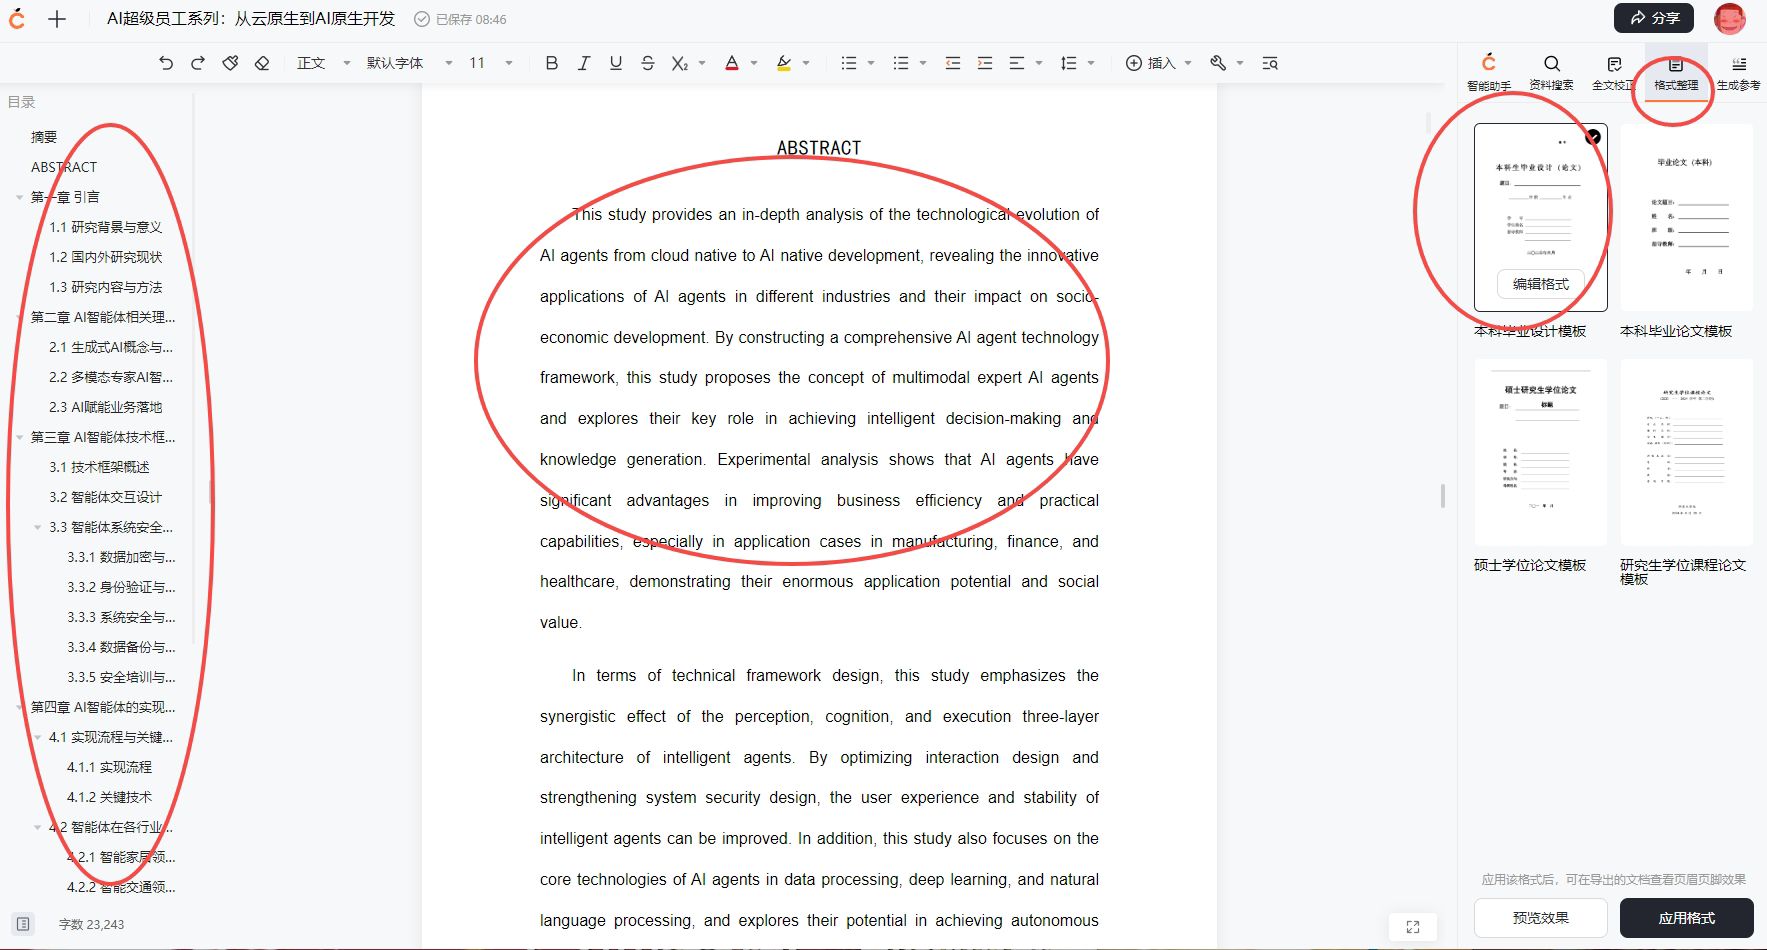Select the format painter brush icon

click(x=230, y=63)
